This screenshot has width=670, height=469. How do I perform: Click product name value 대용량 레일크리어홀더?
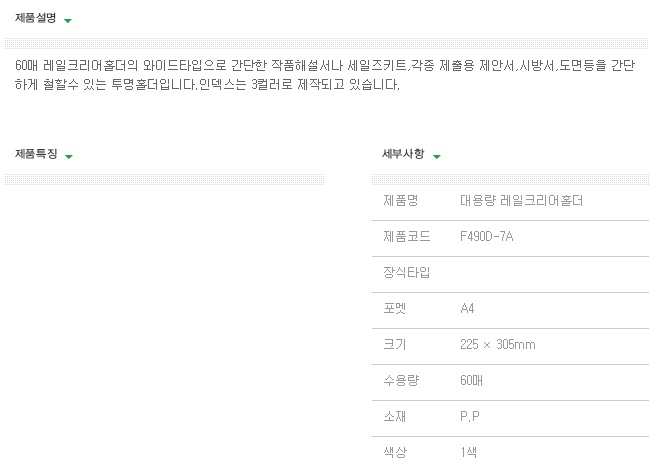521,200
